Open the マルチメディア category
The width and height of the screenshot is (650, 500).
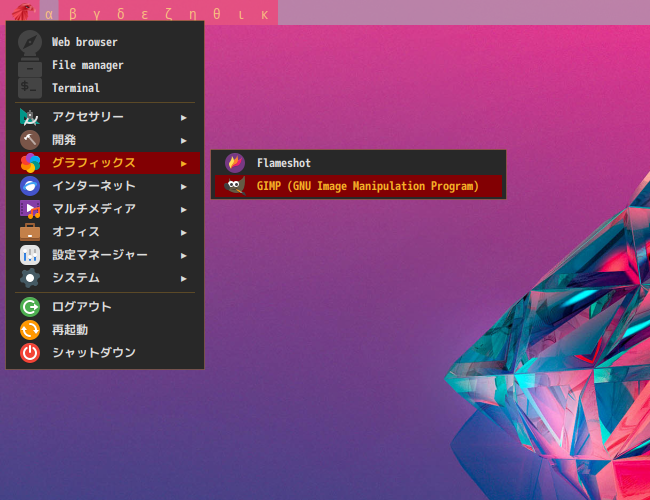click(105, 209)
